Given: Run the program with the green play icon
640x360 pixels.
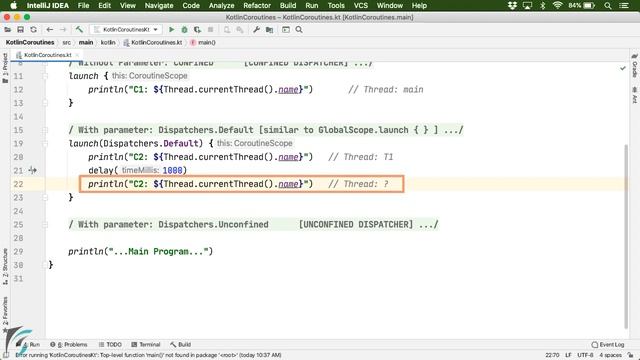Looking at the screenshot, I should 171,29.
